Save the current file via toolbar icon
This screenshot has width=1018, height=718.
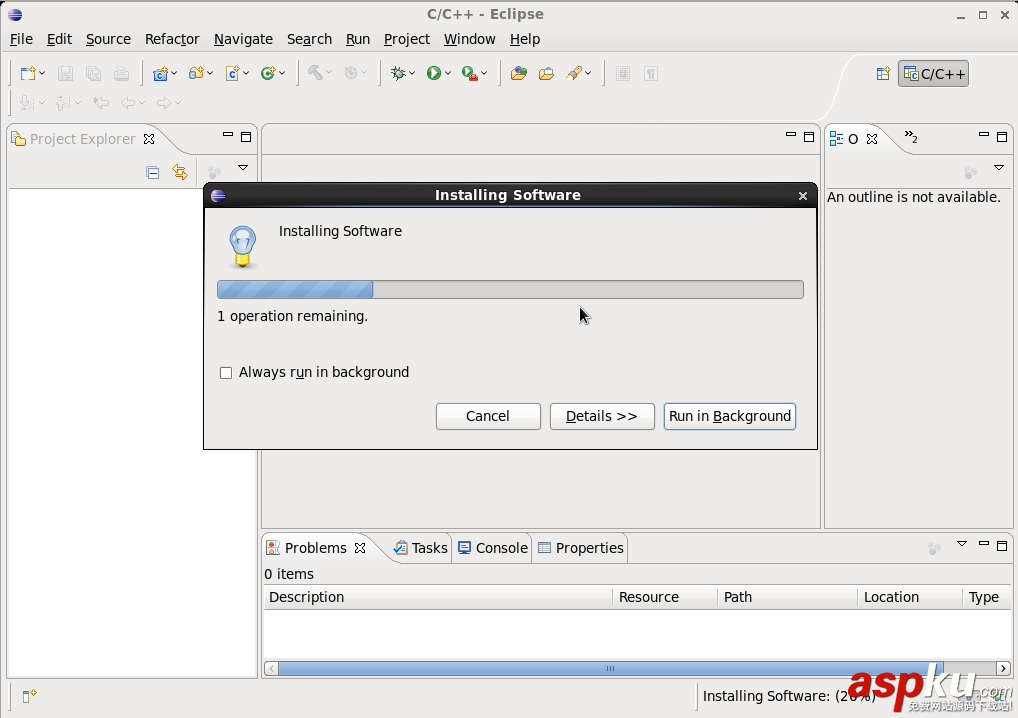(65, 73)
